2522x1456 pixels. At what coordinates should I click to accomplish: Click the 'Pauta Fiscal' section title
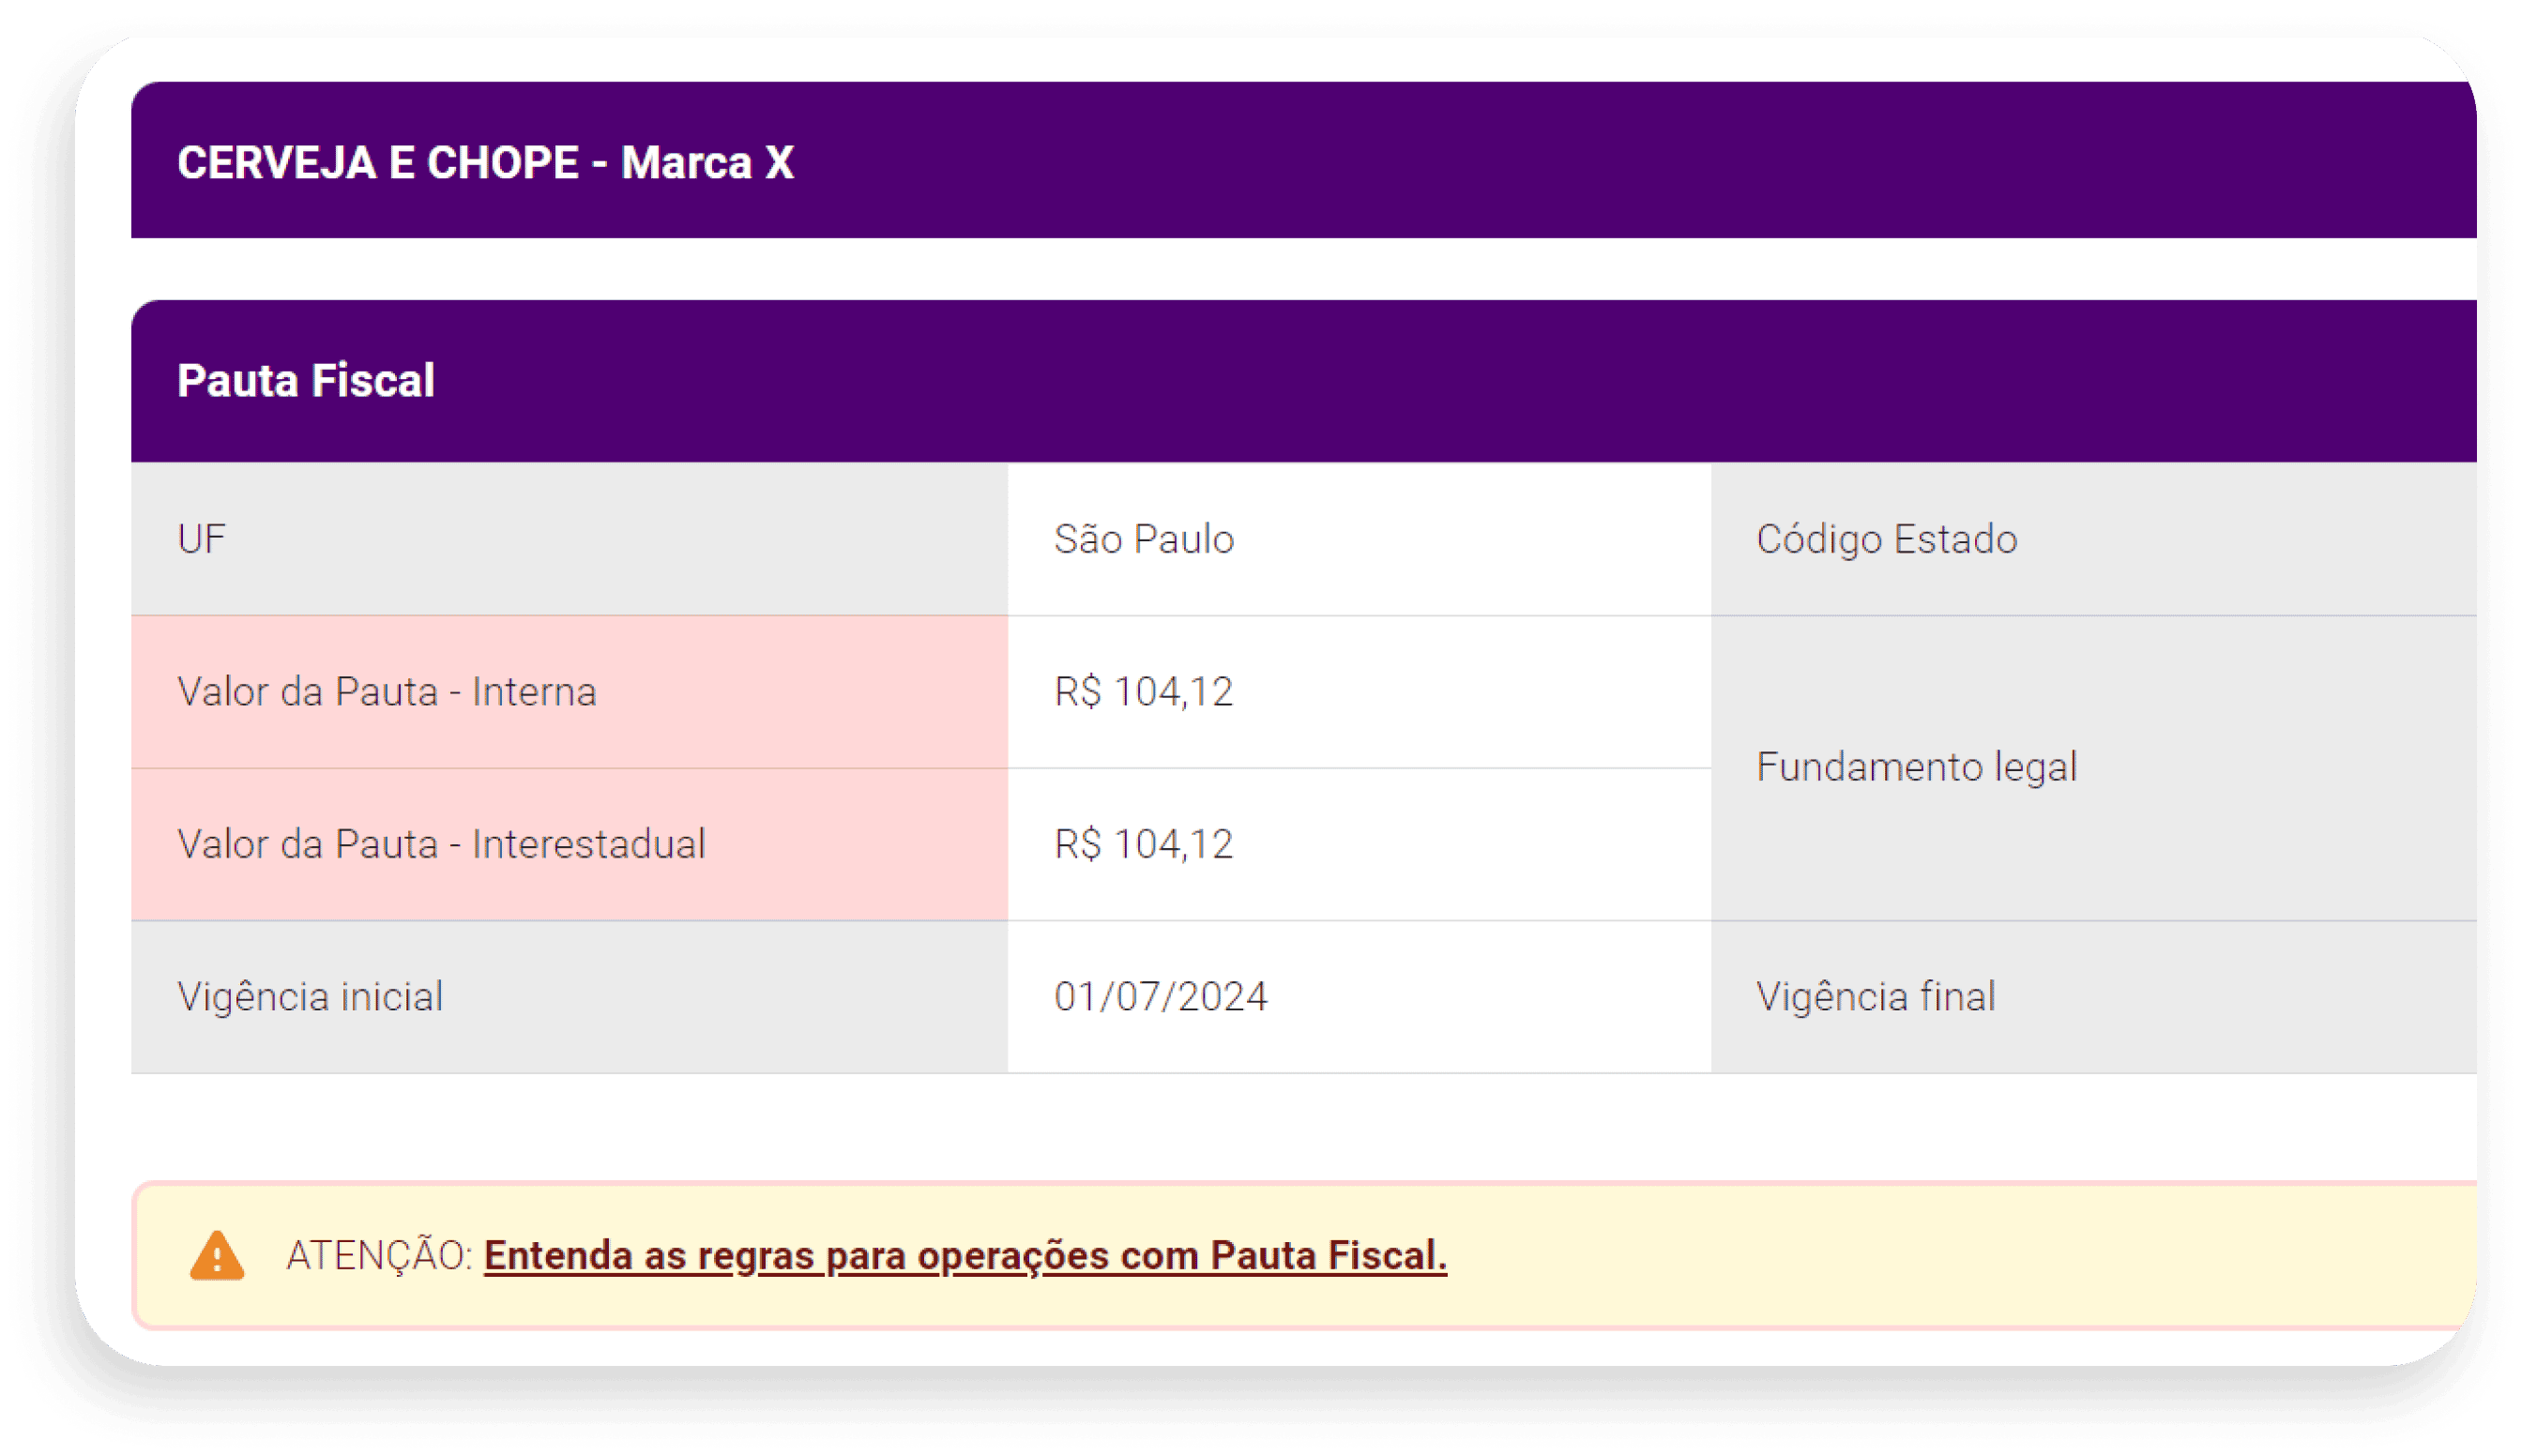306,380
